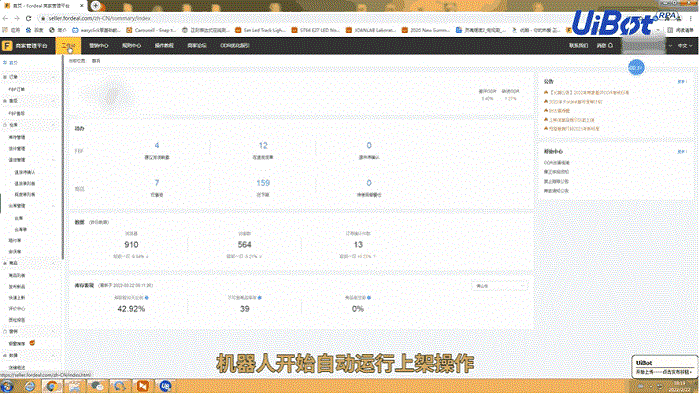
Task: Click the Windows Start orb
Action: click(x=7, y=386)
